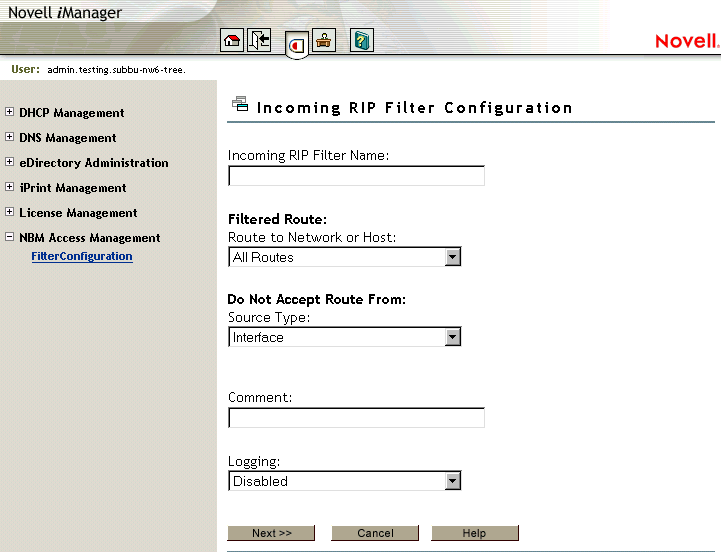Image resolution: width=721 pixels, height=552 pixels.
Task: Click the Cancel button
Action: tap(375, 533)
